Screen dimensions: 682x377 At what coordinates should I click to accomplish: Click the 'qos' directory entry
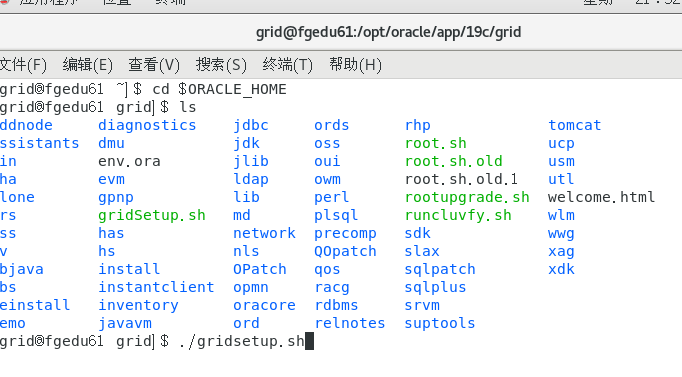point(327,270)
